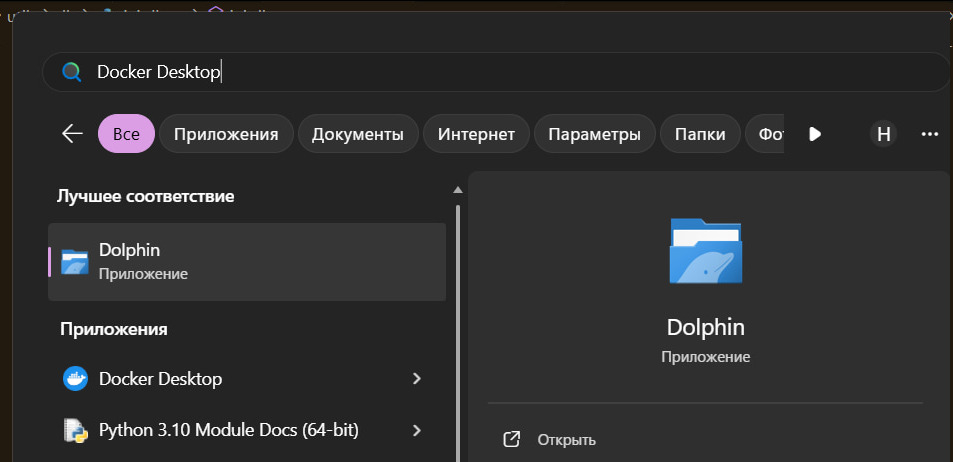Expand Python 3.10 Module Docs chevron
Image resolution: width=953 pixels, height=462 pixels.
click(x=417, y=430)
